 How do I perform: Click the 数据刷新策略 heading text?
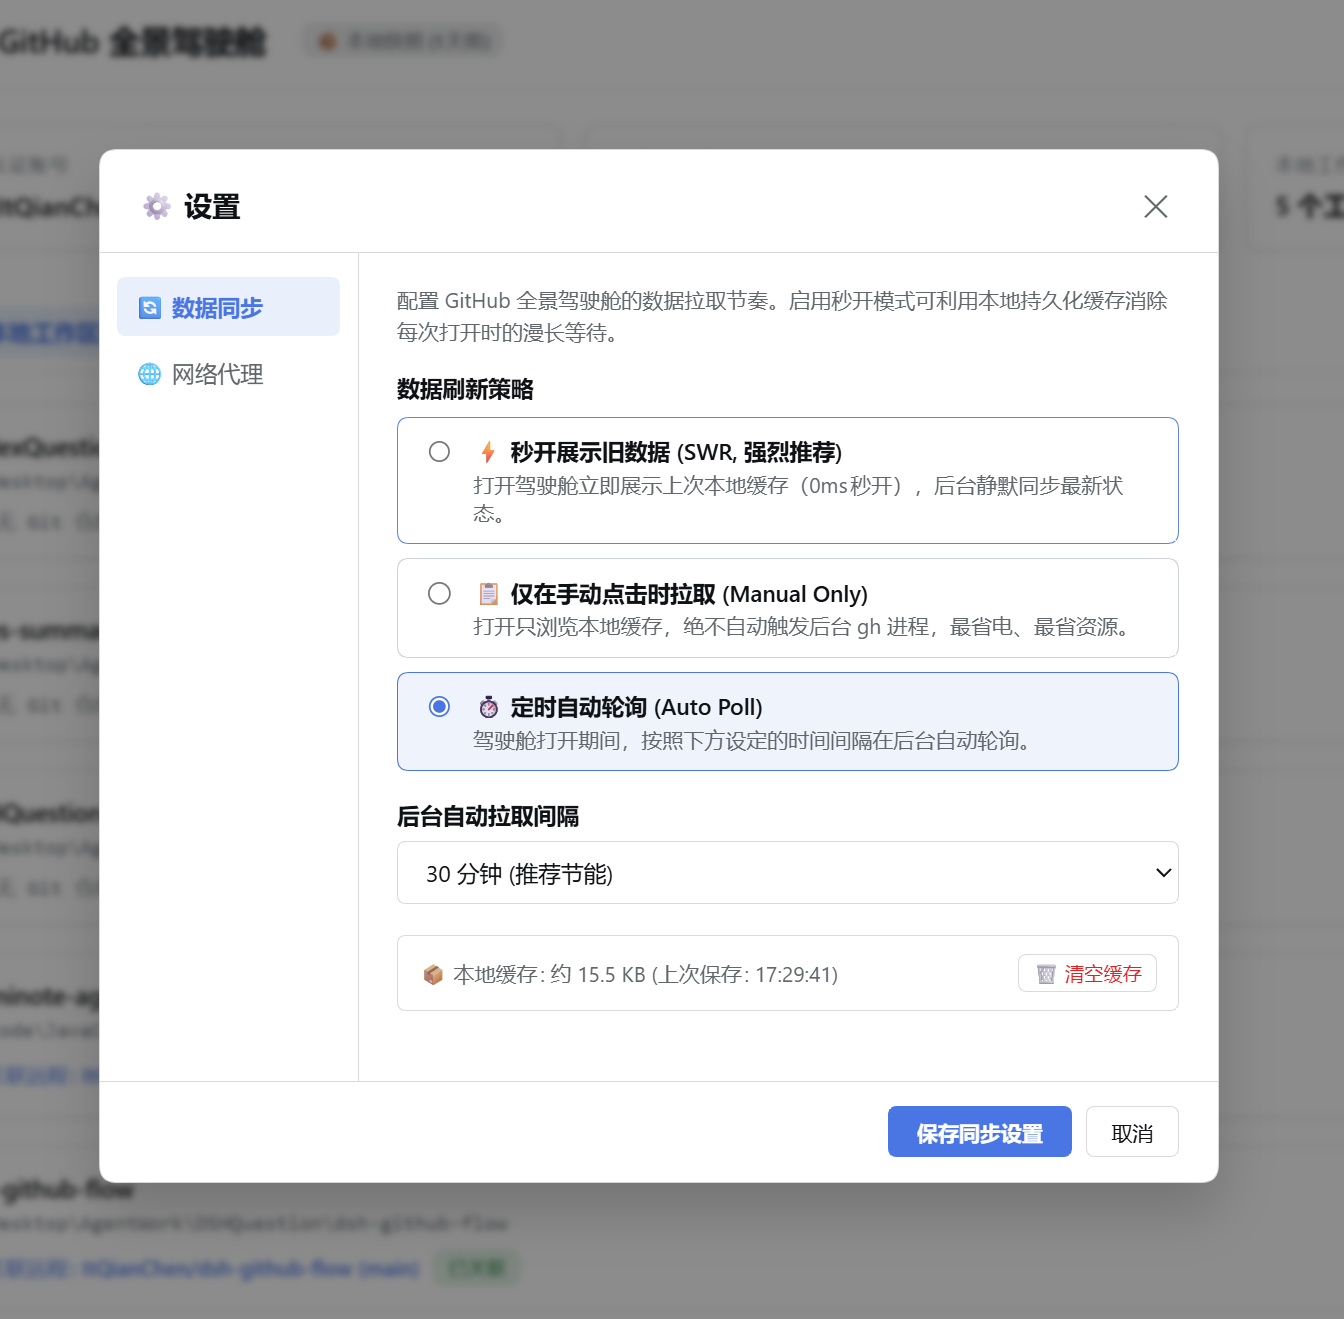point(465,389)
